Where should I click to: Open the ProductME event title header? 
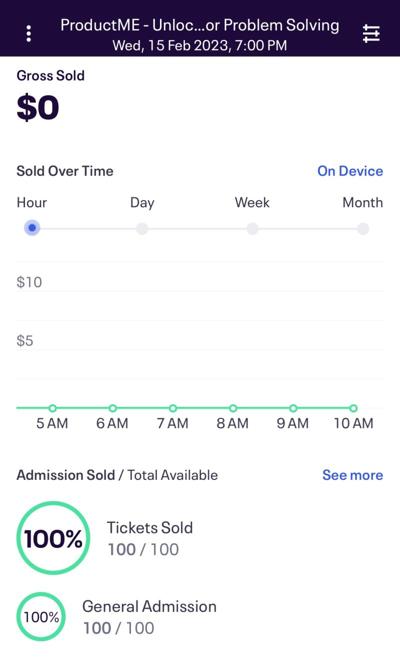click(200, 34)
